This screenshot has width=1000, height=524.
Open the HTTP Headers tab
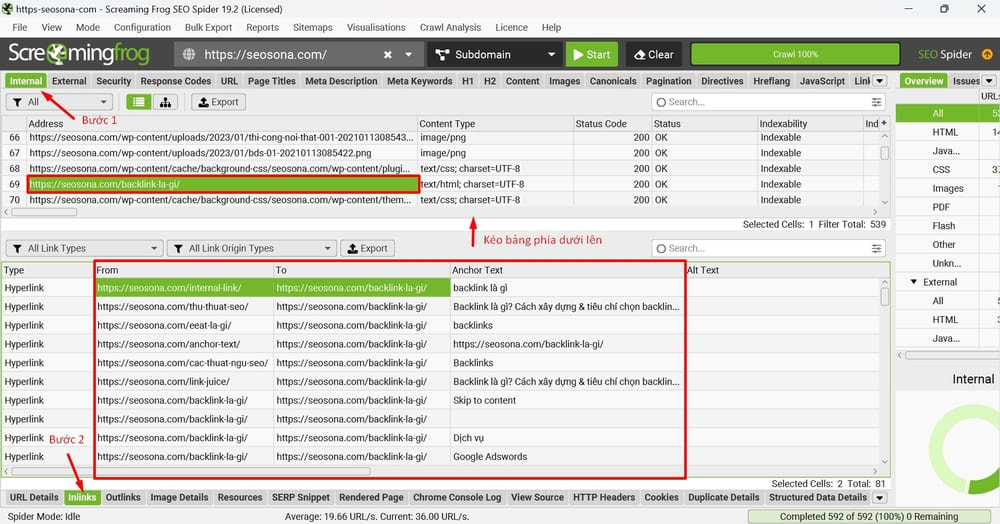point(604,498)
